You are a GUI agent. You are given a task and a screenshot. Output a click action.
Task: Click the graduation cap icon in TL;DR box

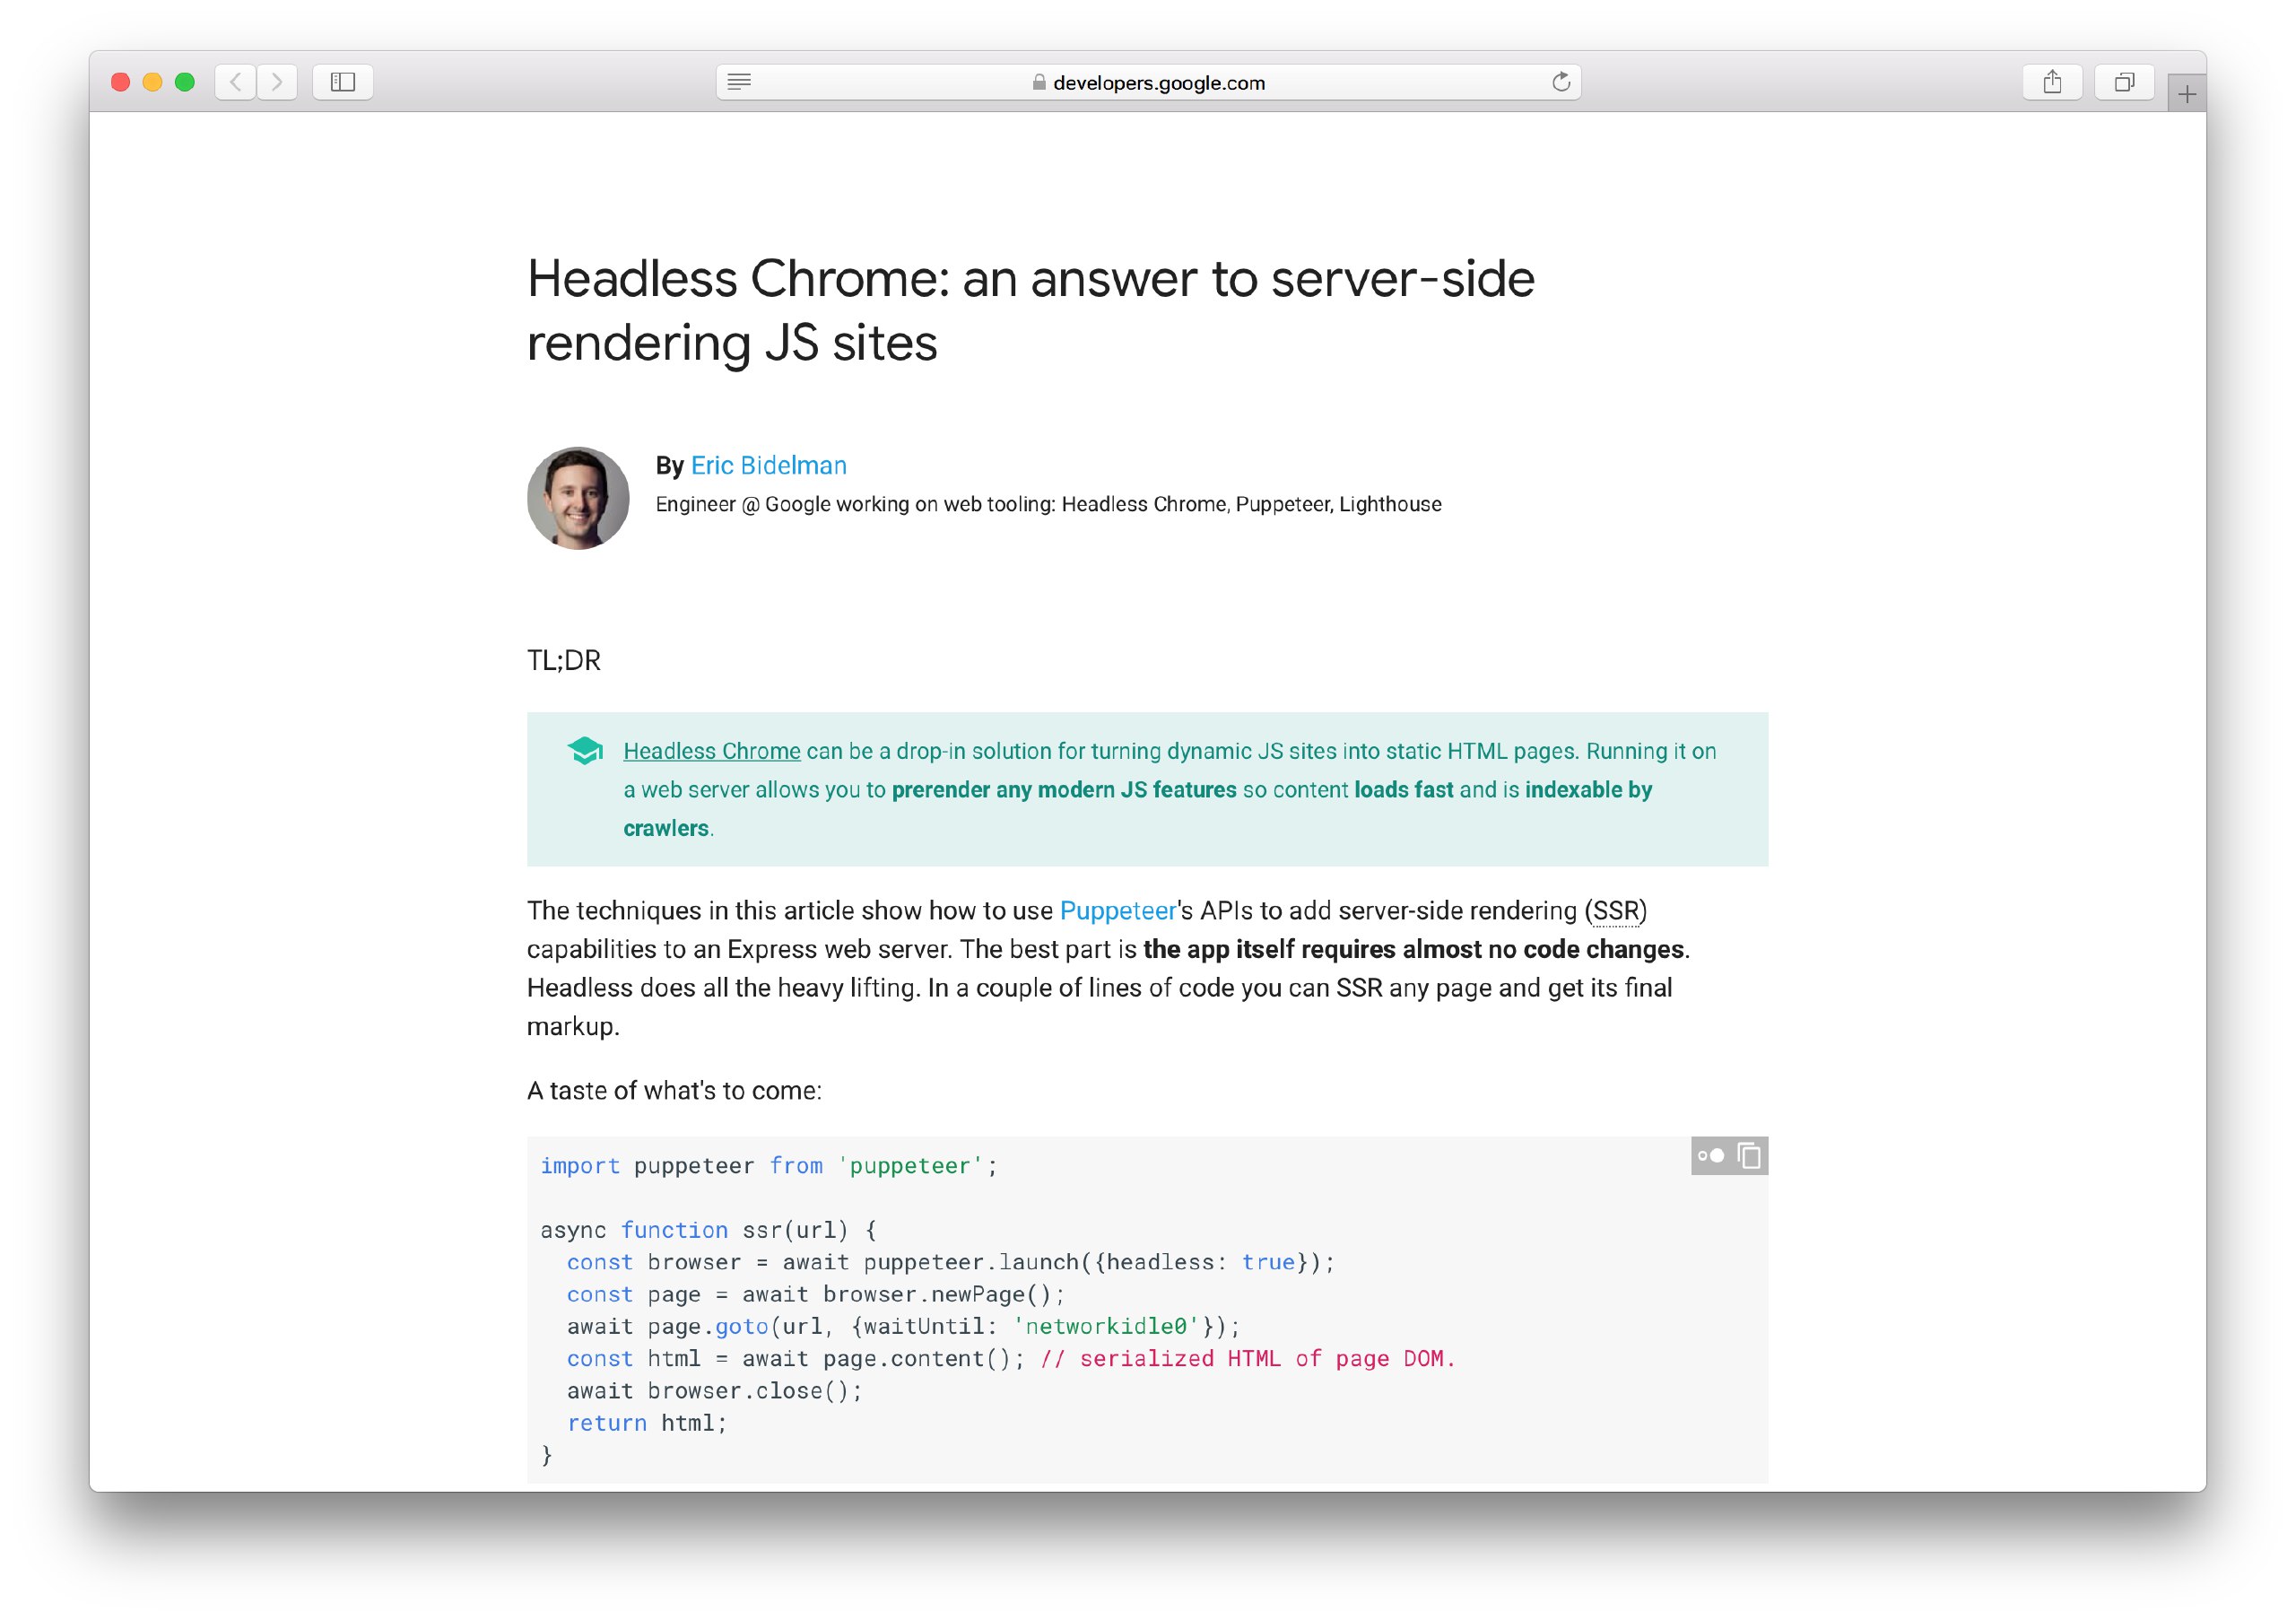[585, 751]
